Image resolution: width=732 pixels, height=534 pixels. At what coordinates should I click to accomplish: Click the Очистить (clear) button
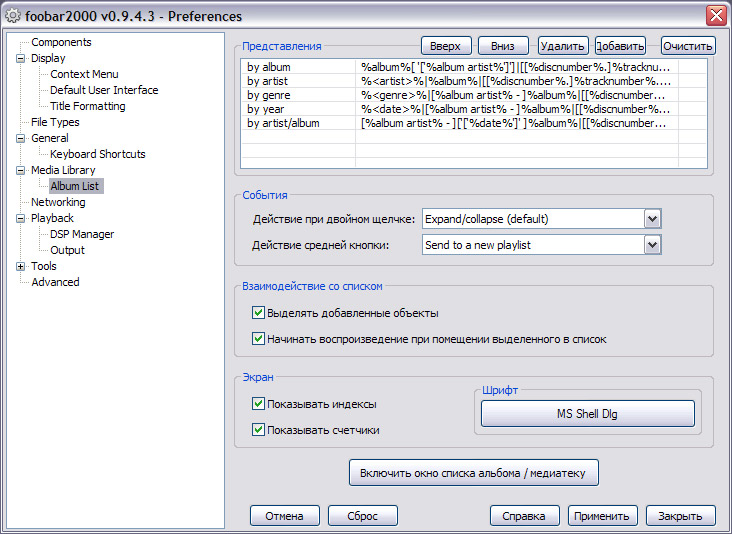pos(688,46)
